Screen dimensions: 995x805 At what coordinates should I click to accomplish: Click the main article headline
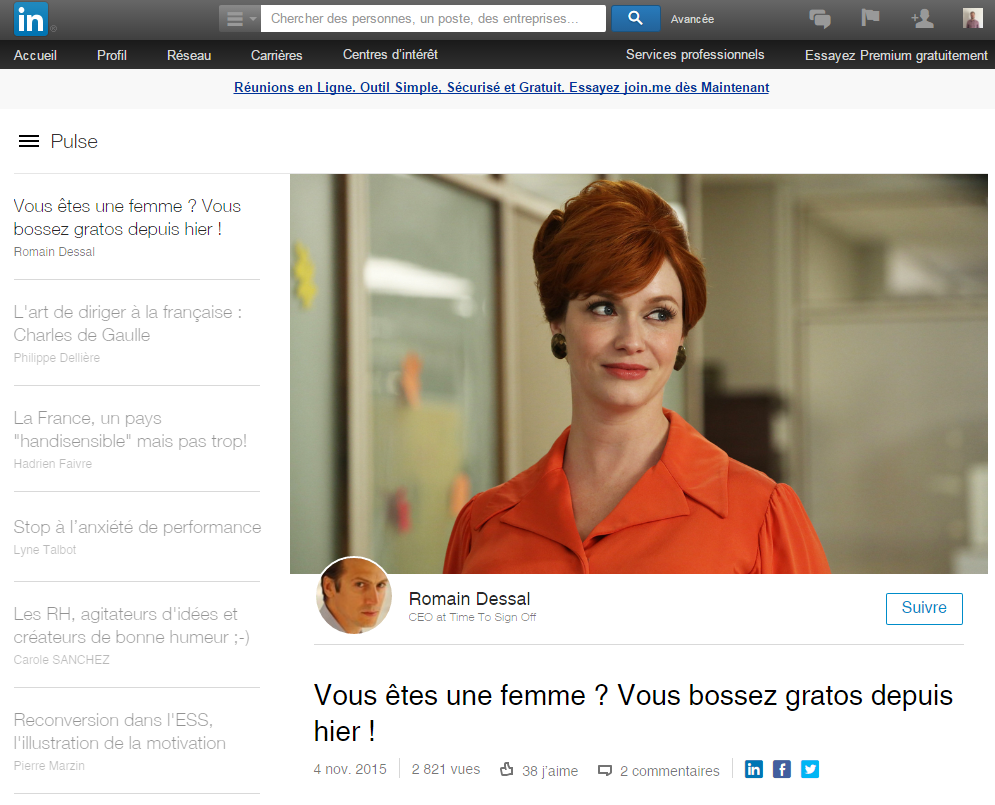pyautogui.click(x=633, y=713)
